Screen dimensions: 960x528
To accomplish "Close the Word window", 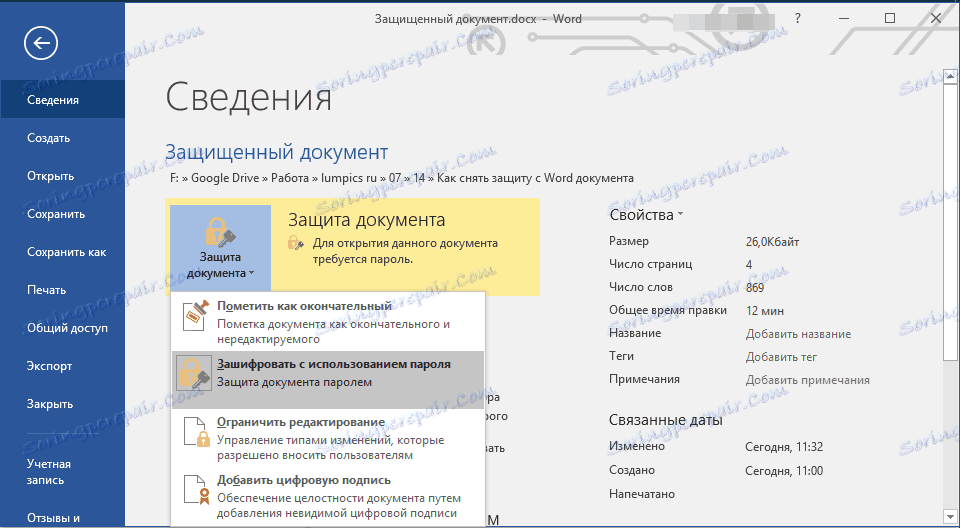I will [x=936, y=18].
